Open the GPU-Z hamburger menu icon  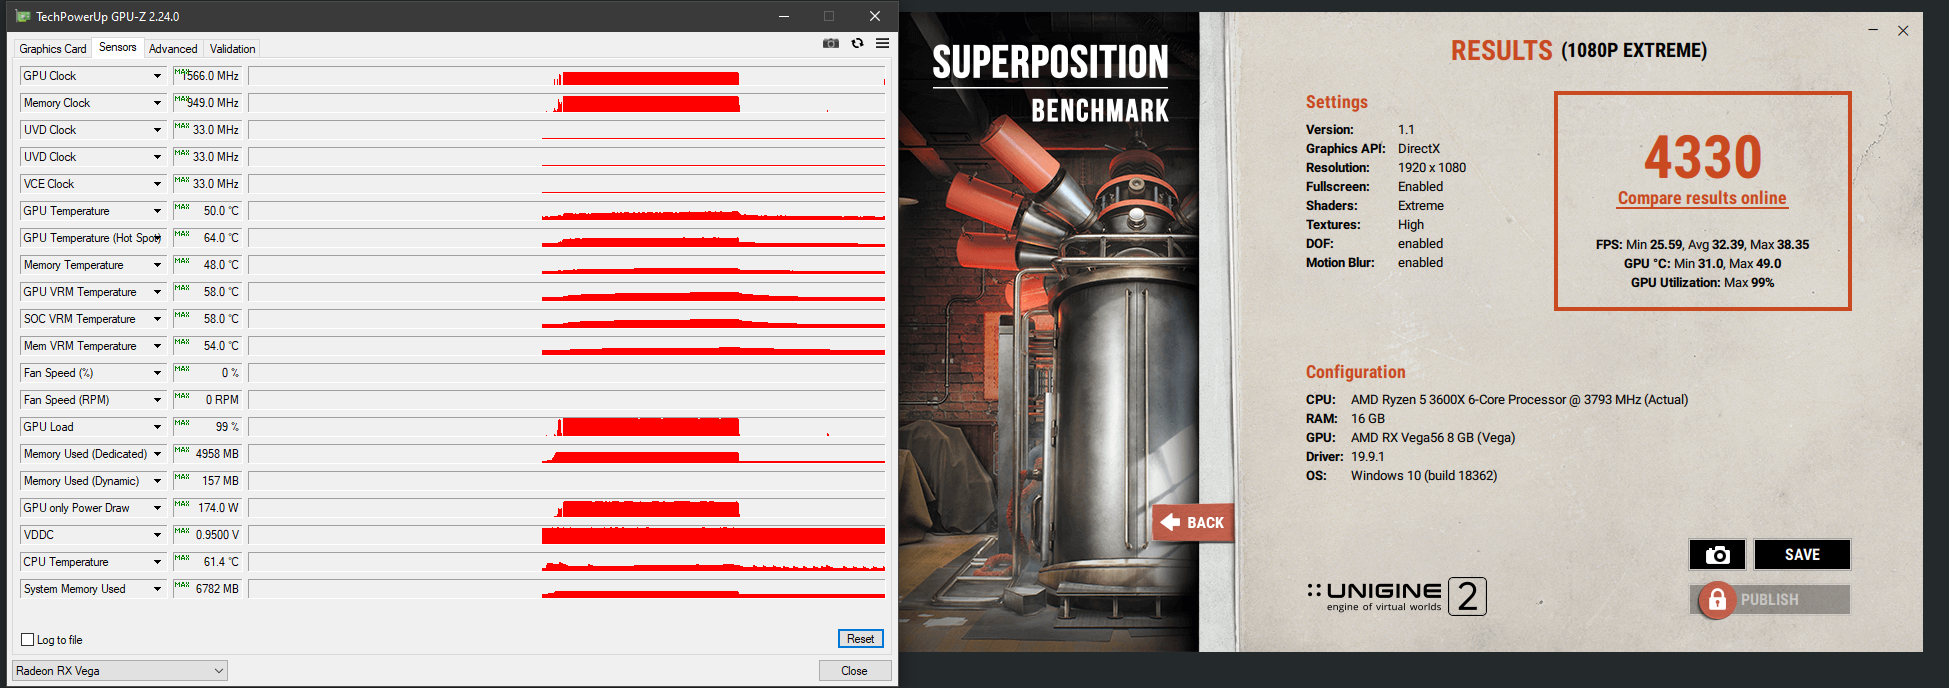882,43
